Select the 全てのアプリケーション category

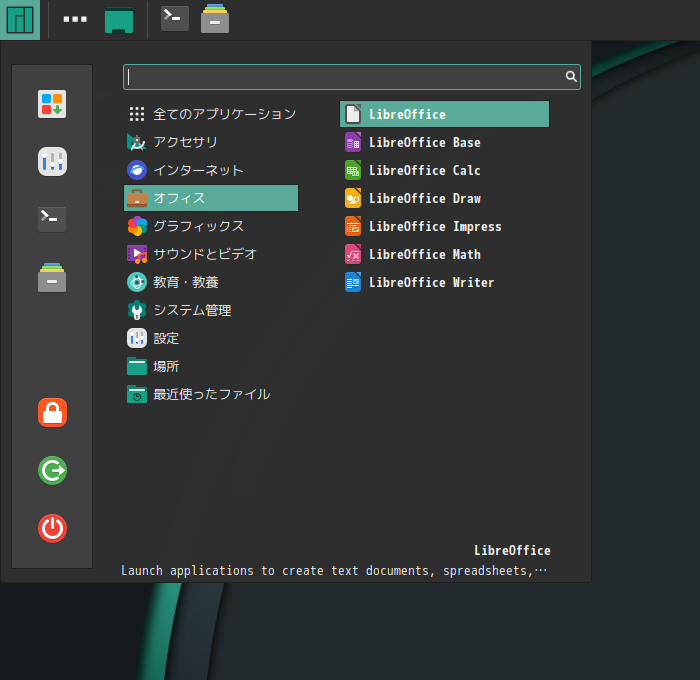[x=211, y=114]
